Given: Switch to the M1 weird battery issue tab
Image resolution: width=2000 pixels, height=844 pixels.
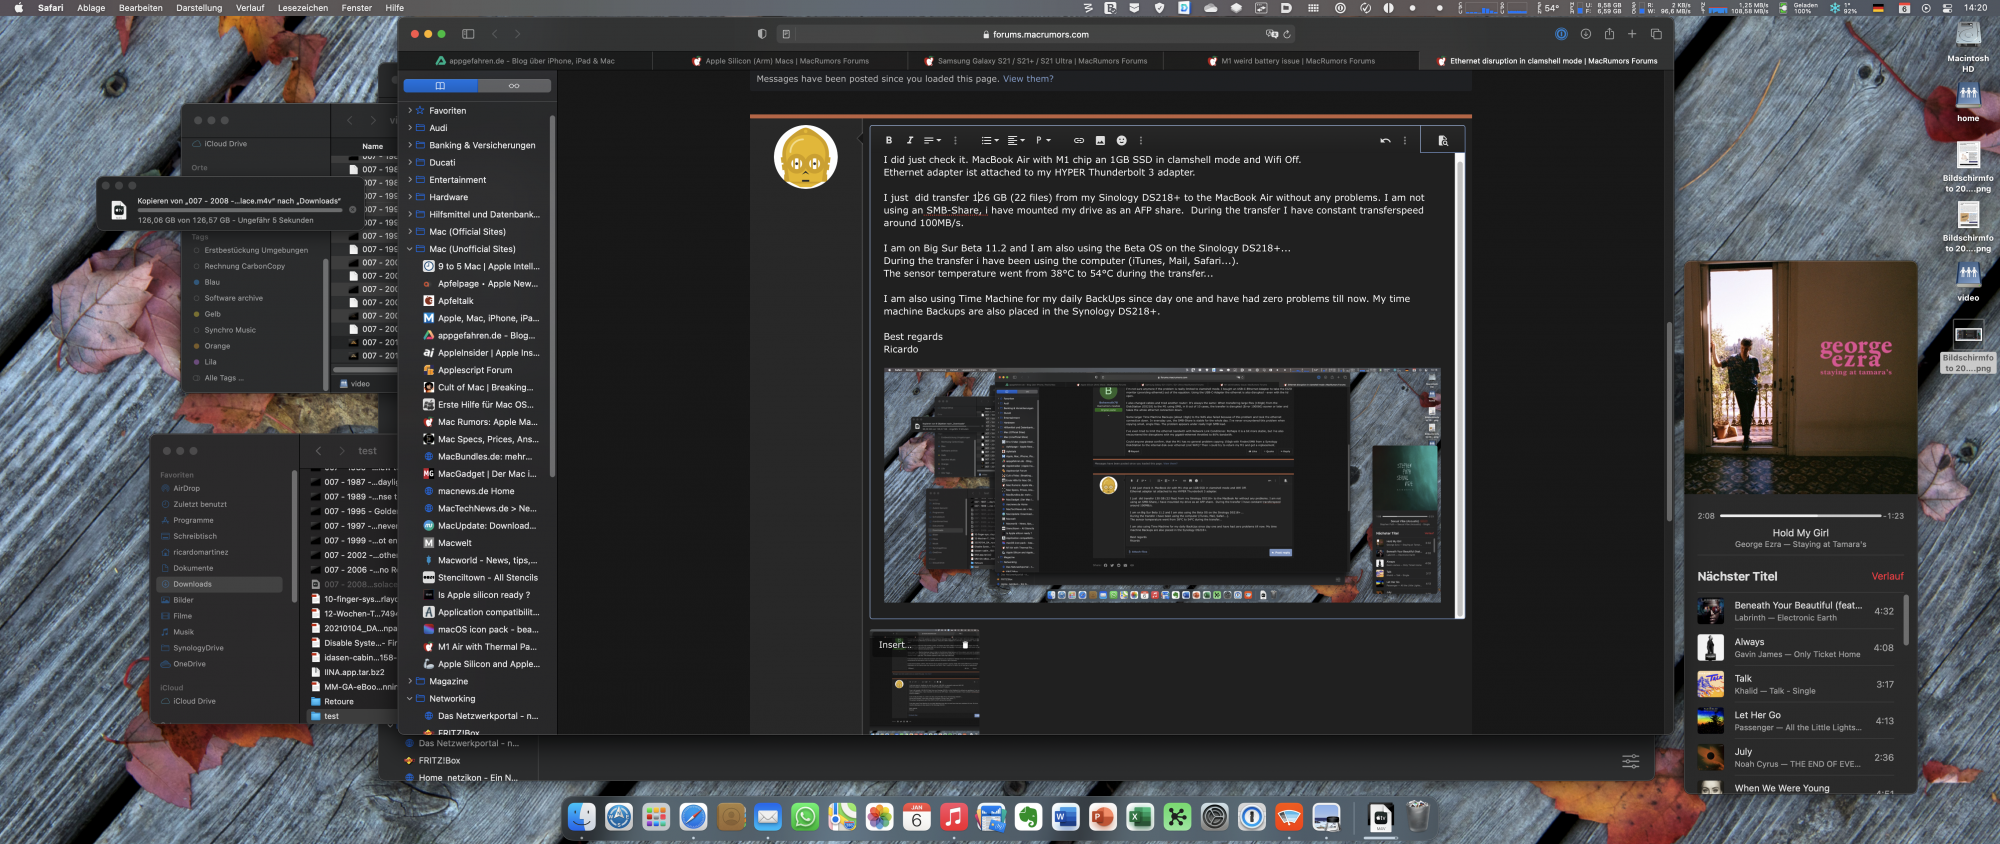Looking at the screenshot, I should click(1290, 61).
